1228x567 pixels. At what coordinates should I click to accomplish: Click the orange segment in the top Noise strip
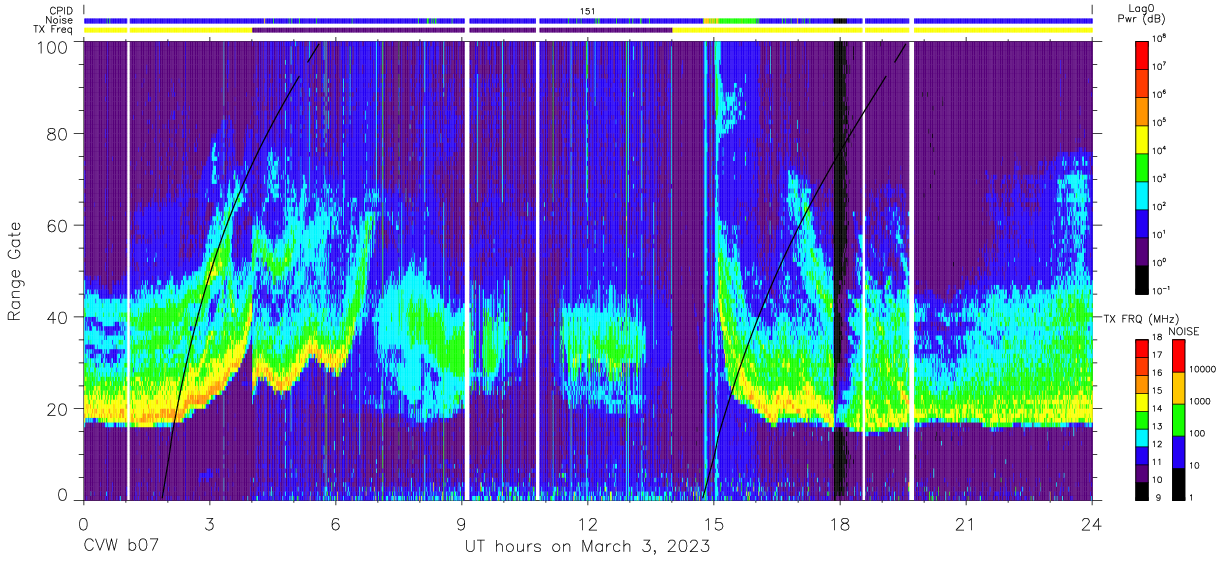[711, 20]
